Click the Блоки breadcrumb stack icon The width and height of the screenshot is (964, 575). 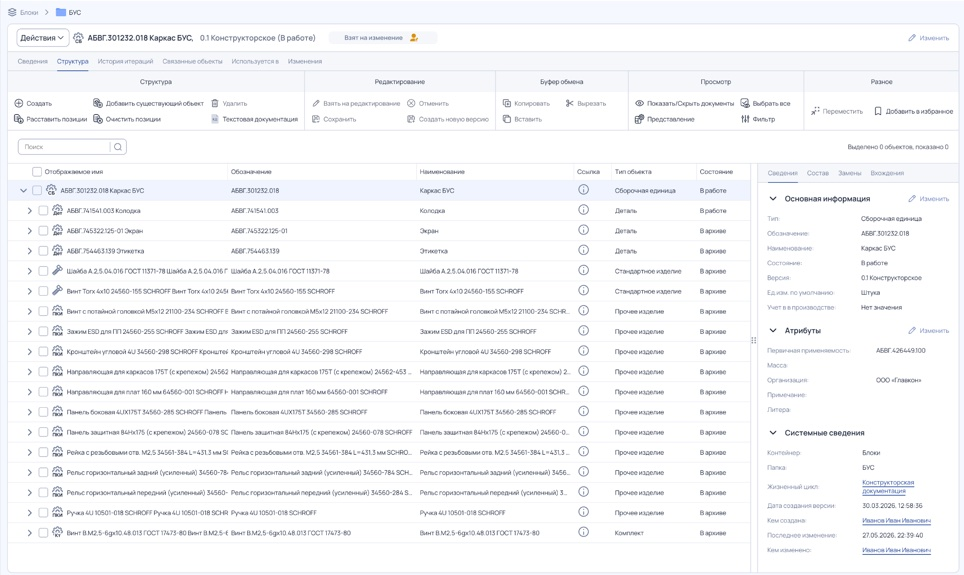click(12, 12)
